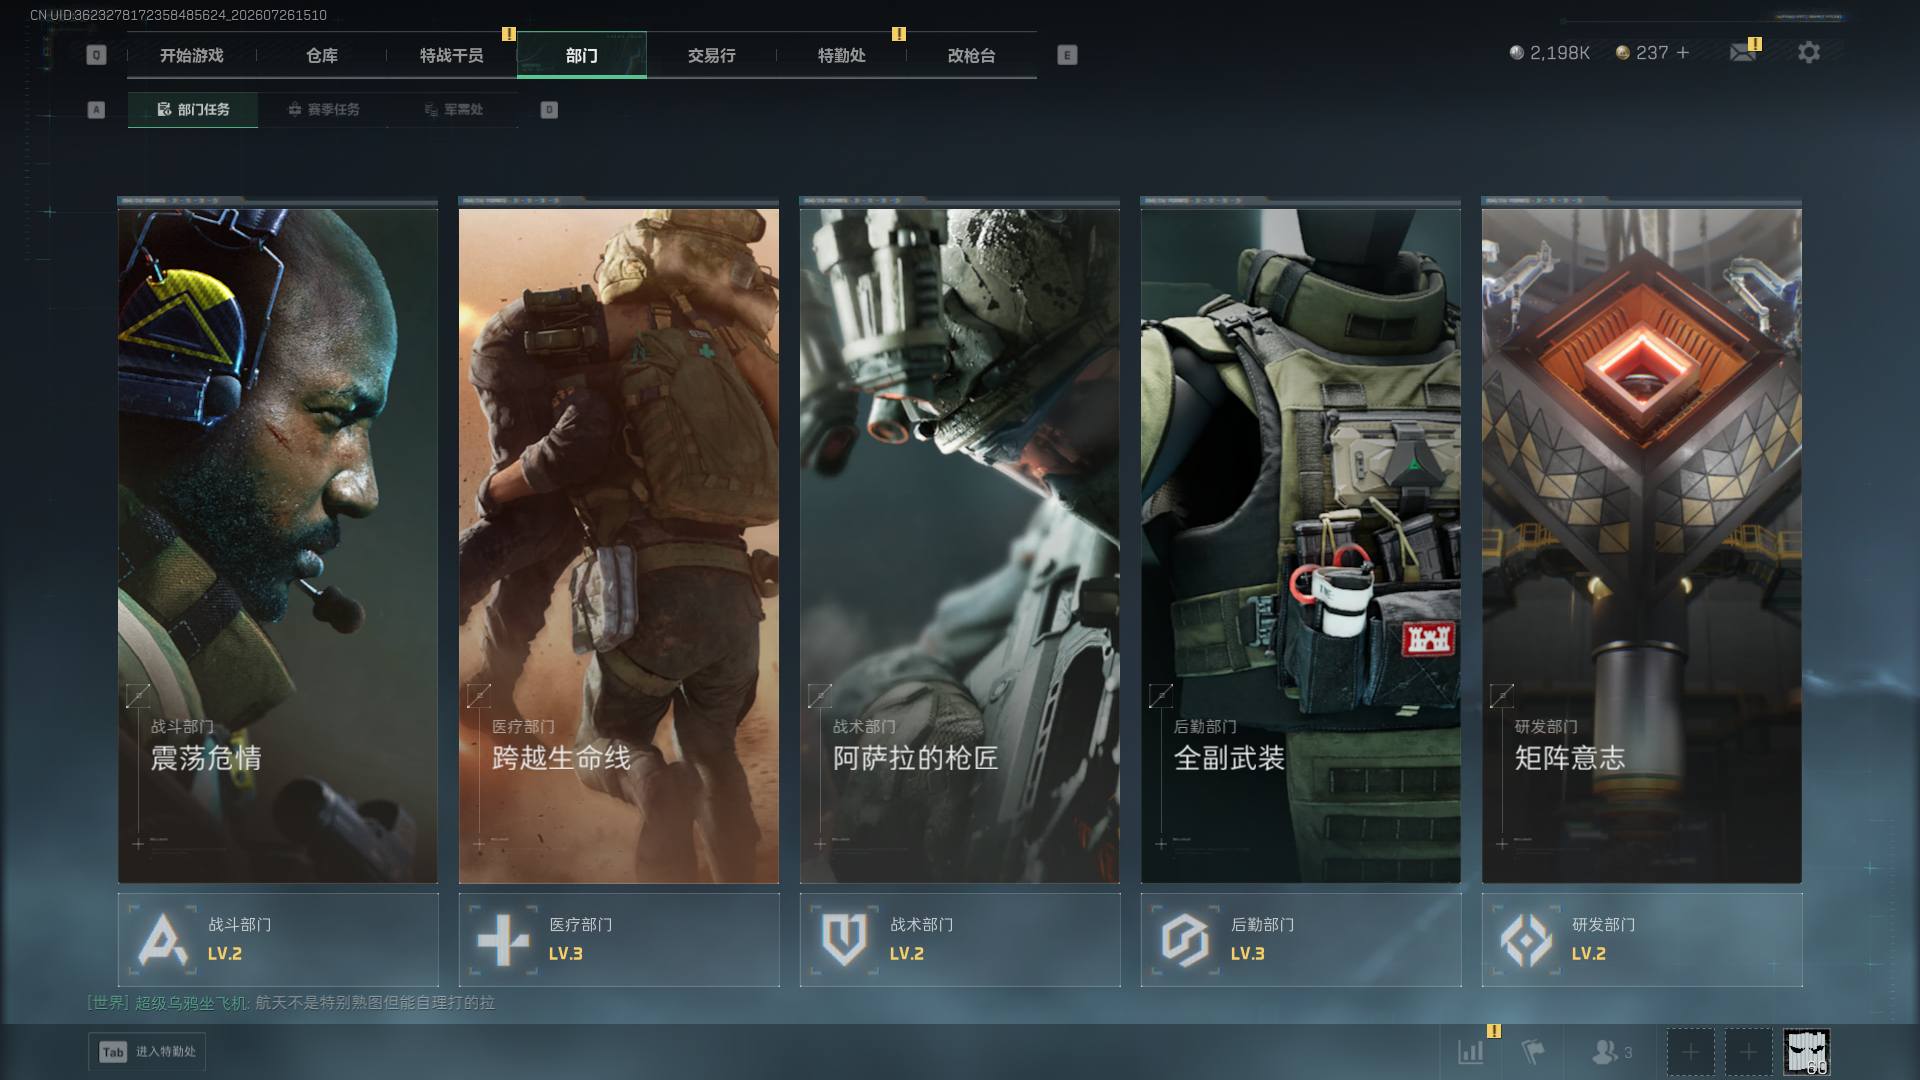Screen dimensions: 1920x1080
Task: Click the 后勤部门 hexagon emblem icon
Action: click(1185, 940)
